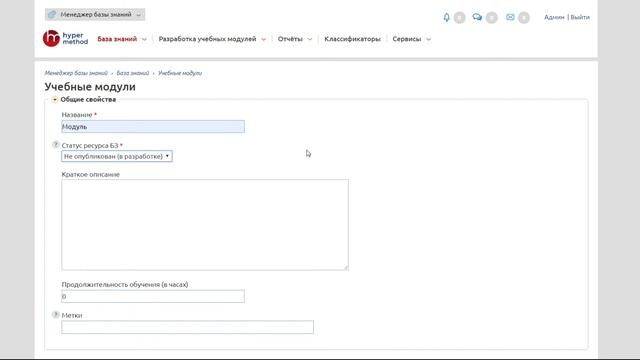Screen dimensions: 640x360
Task: Go to Учебные модули breadcrumb
Action: (180, 73)
